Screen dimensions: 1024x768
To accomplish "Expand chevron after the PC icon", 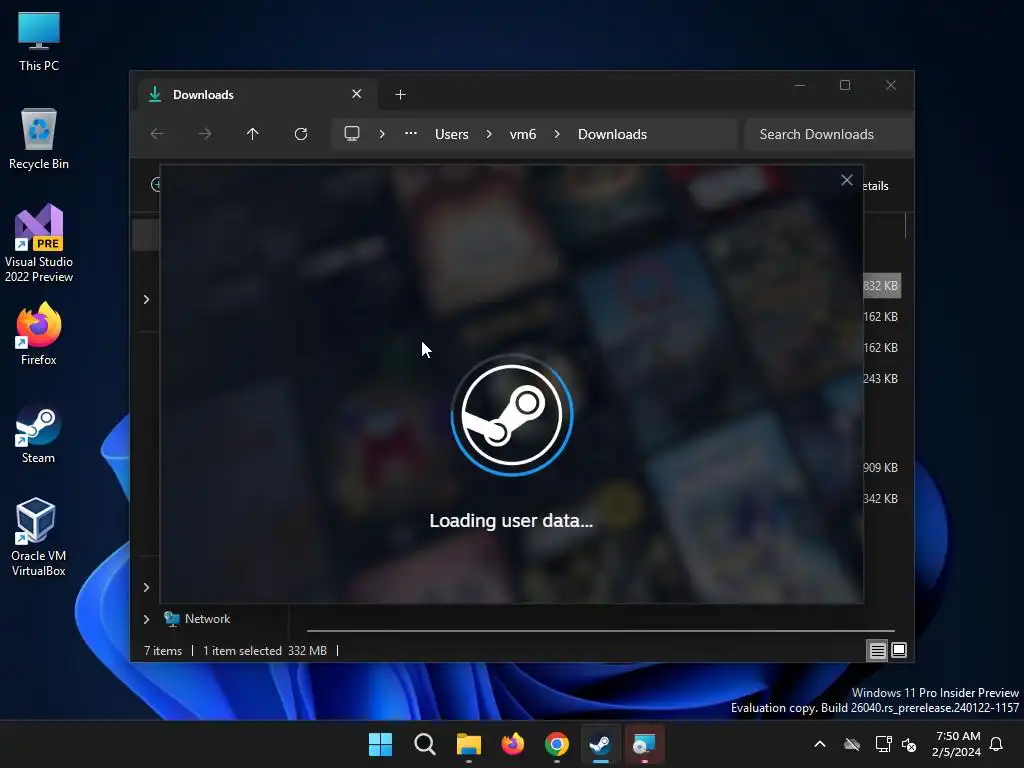I will 382,134.
